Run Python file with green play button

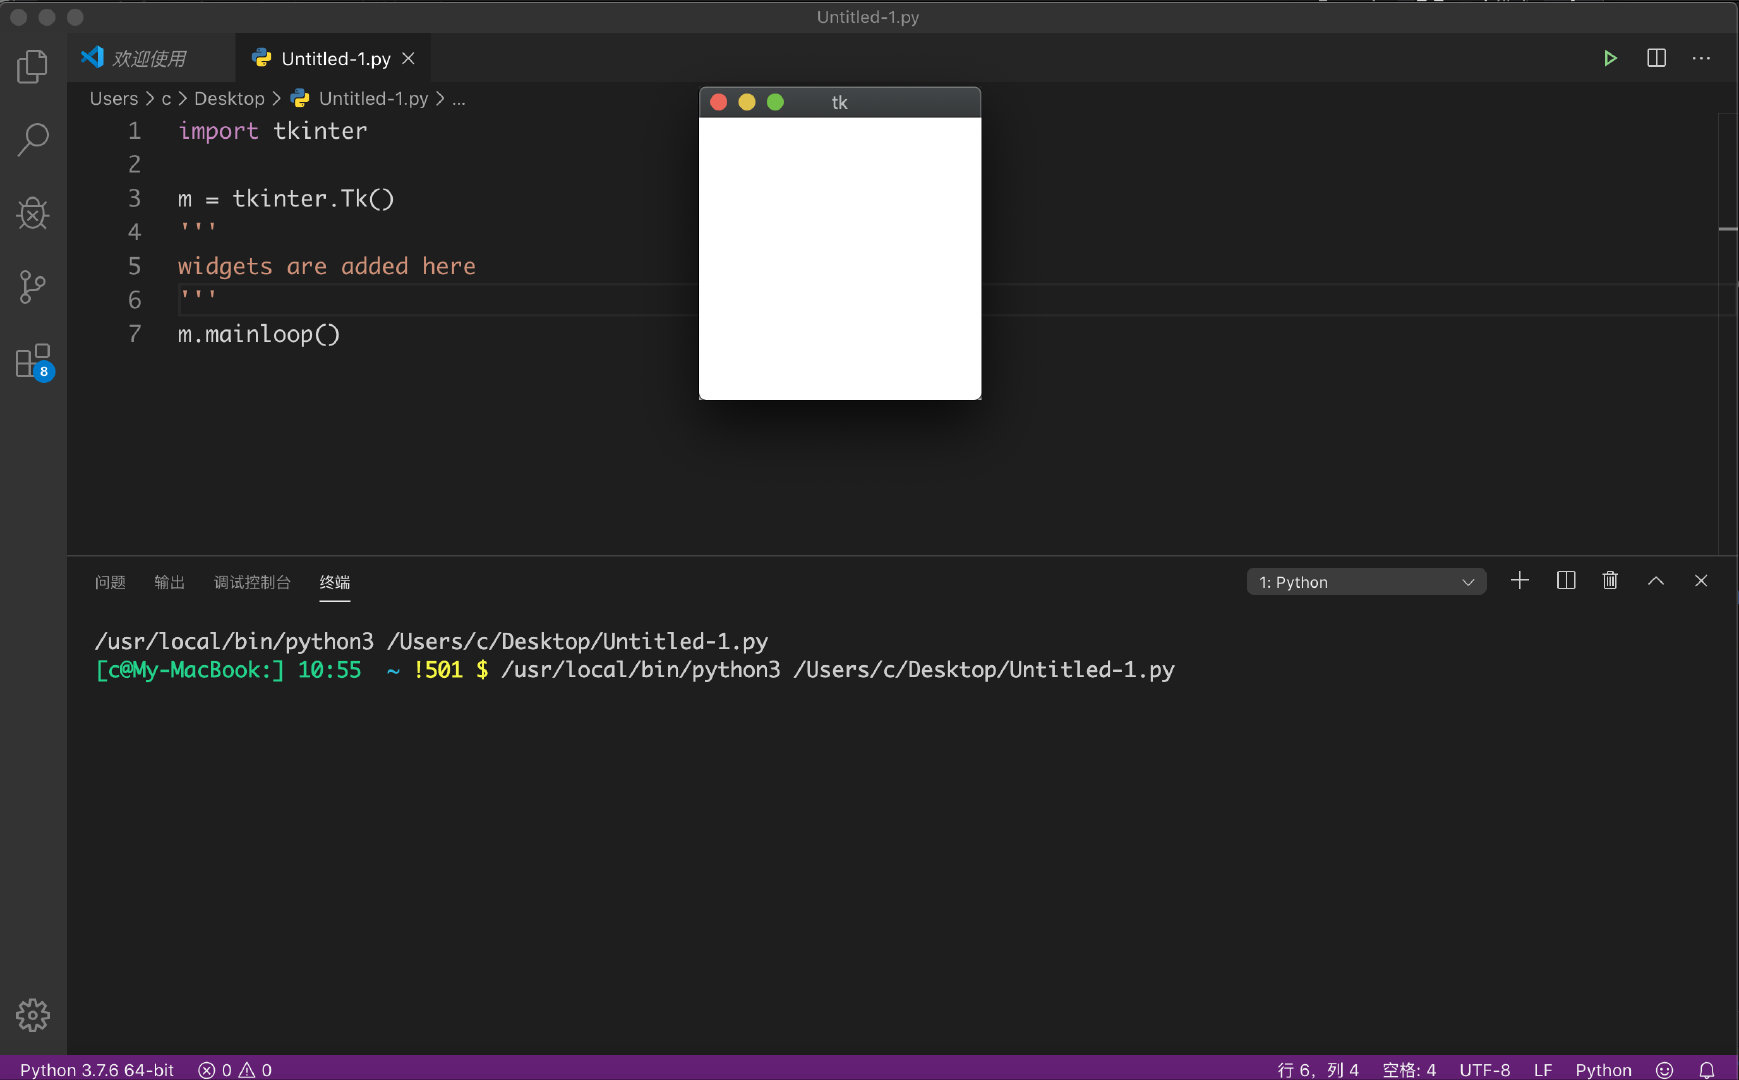coord(1610,58)
